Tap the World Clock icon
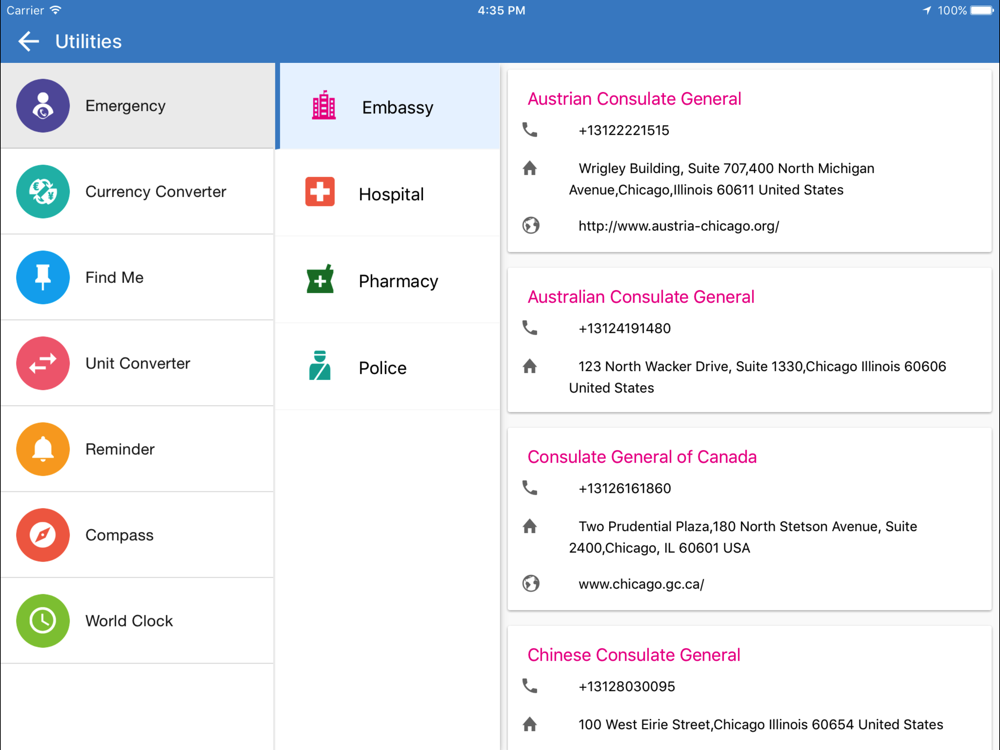Screen dimensions: 1000x750 [43, 621]
